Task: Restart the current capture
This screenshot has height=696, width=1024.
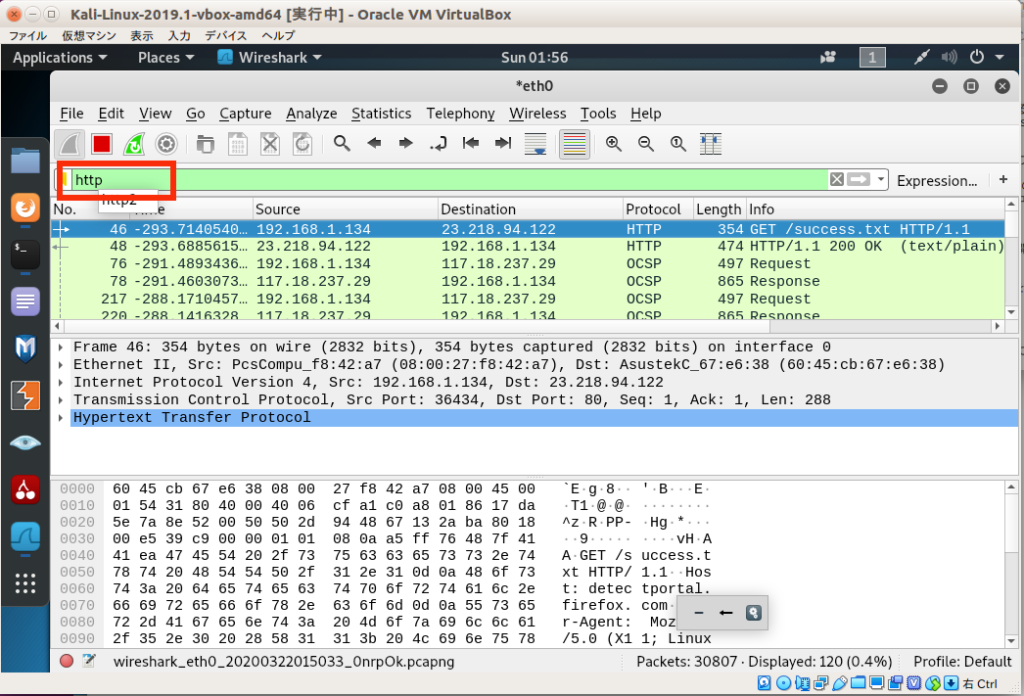Action: [x=134, y=144]
